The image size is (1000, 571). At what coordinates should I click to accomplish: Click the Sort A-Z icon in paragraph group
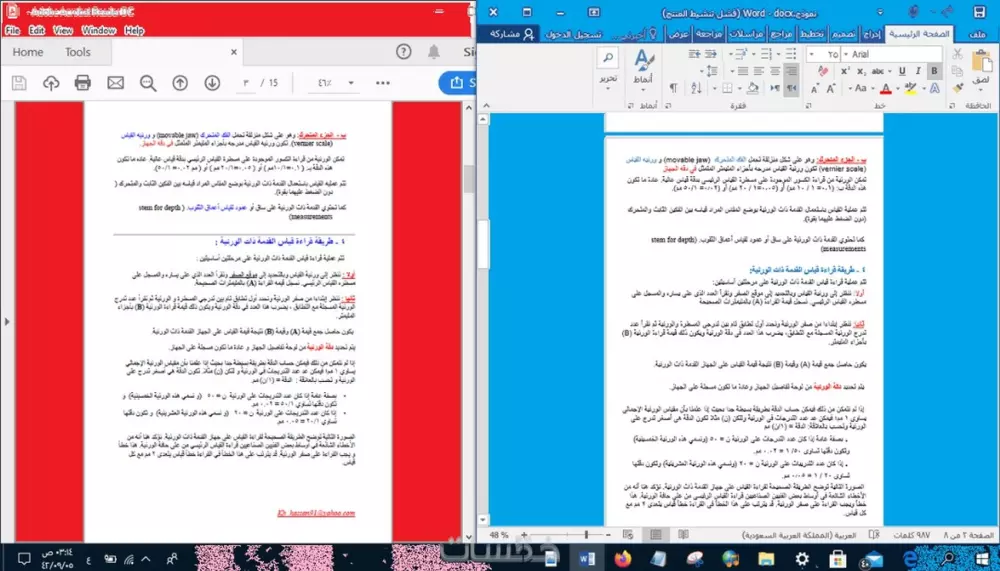pos(696,88)
